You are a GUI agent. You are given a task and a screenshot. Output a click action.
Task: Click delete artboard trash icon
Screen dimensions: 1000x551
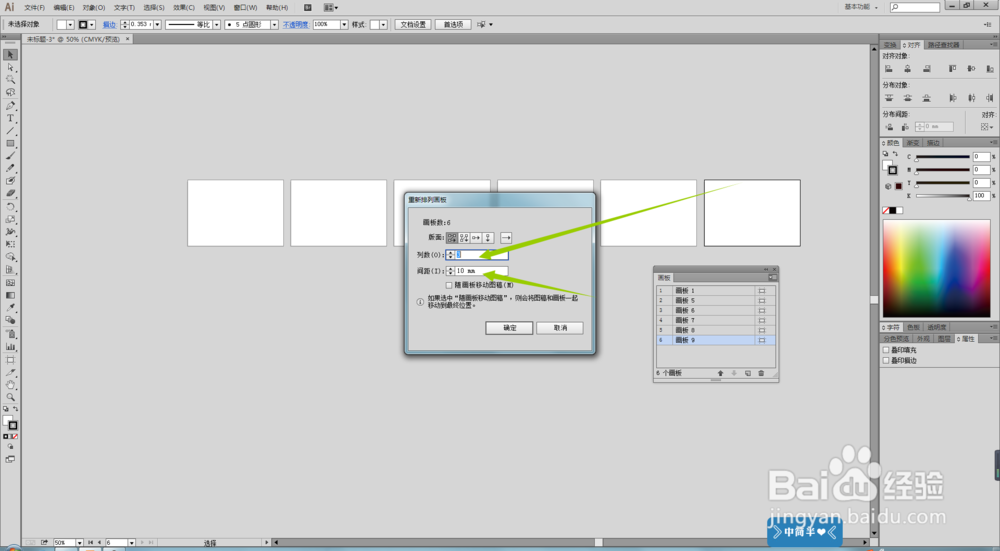tap(761, 373)
